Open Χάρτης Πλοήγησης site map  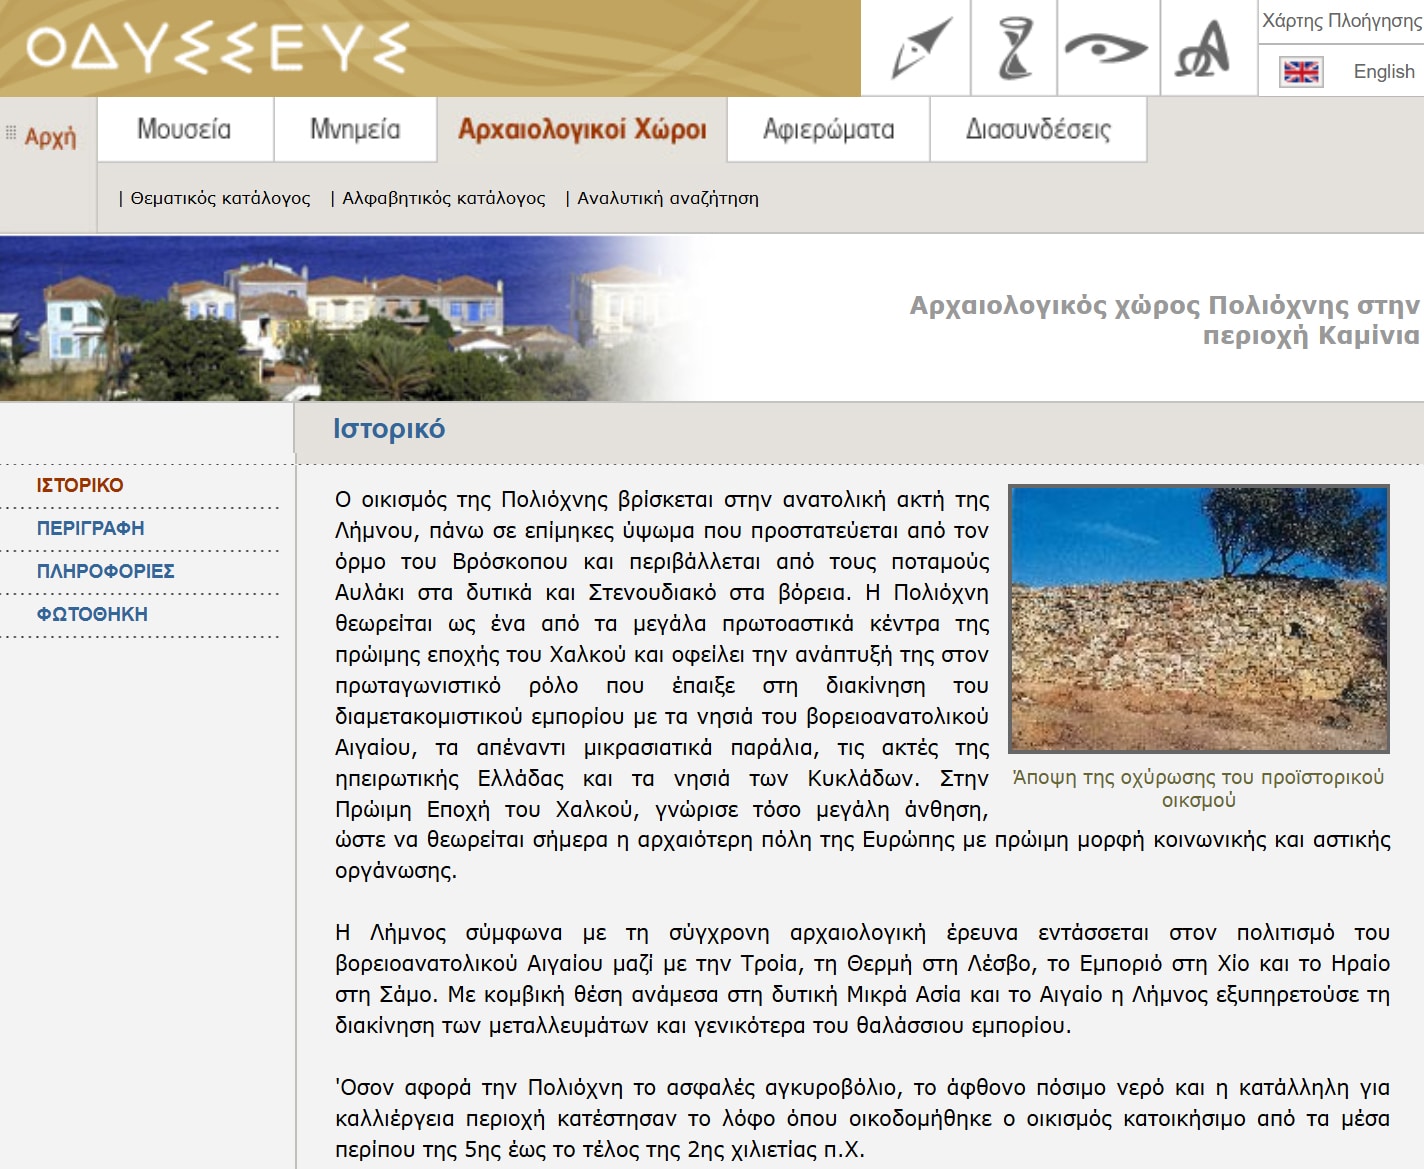click(1341, 21)
